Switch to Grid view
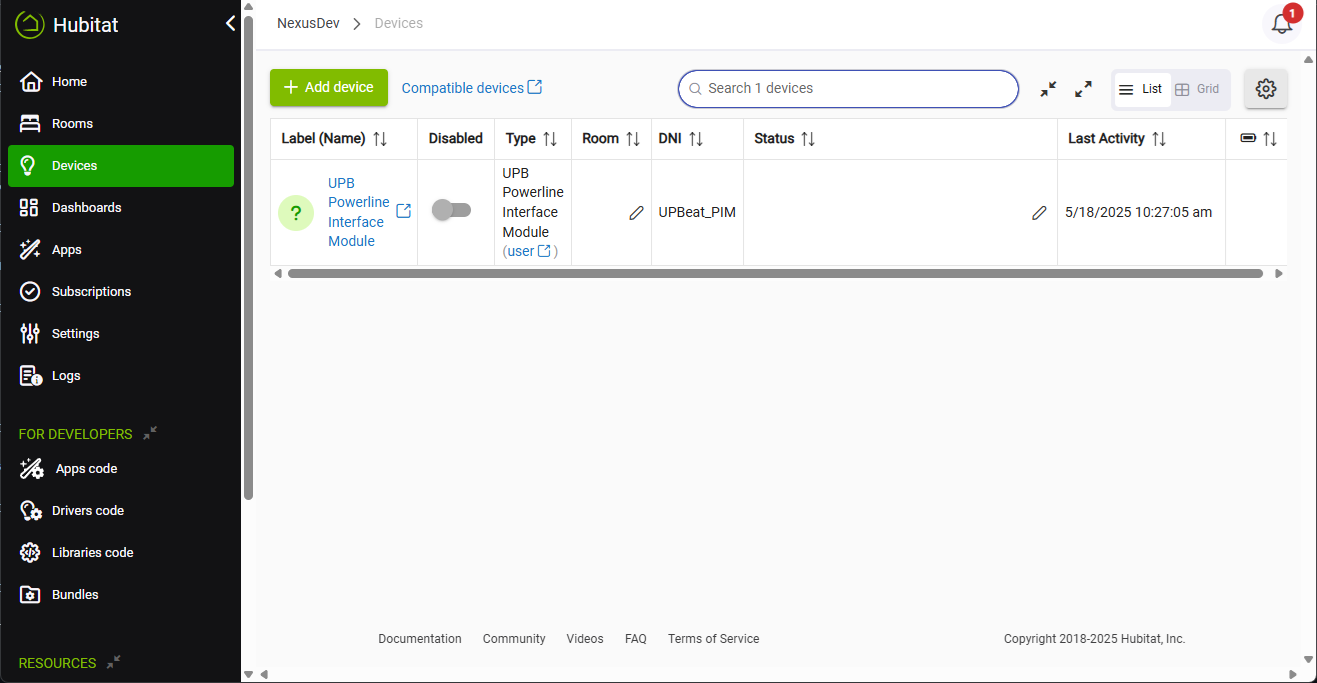The height and width of the screenshot is (683, 1317). 1197,89
